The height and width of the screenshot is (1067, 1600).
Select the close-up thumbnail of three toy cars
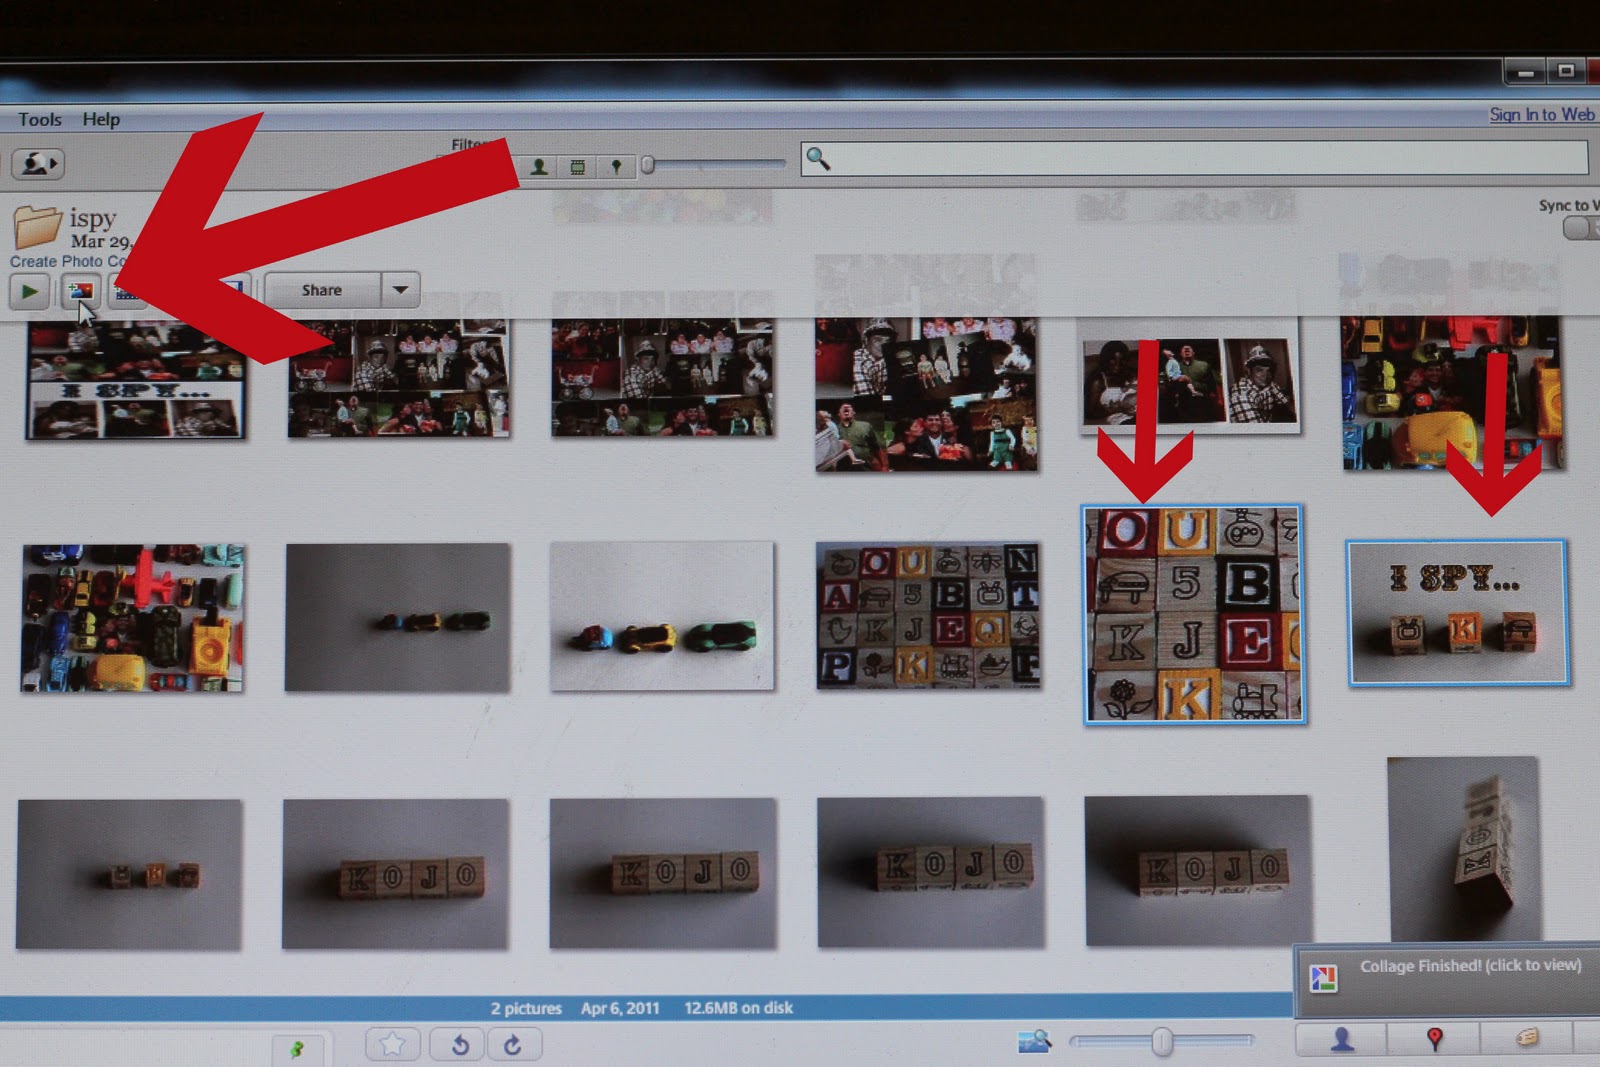click(x=662, y=616)
